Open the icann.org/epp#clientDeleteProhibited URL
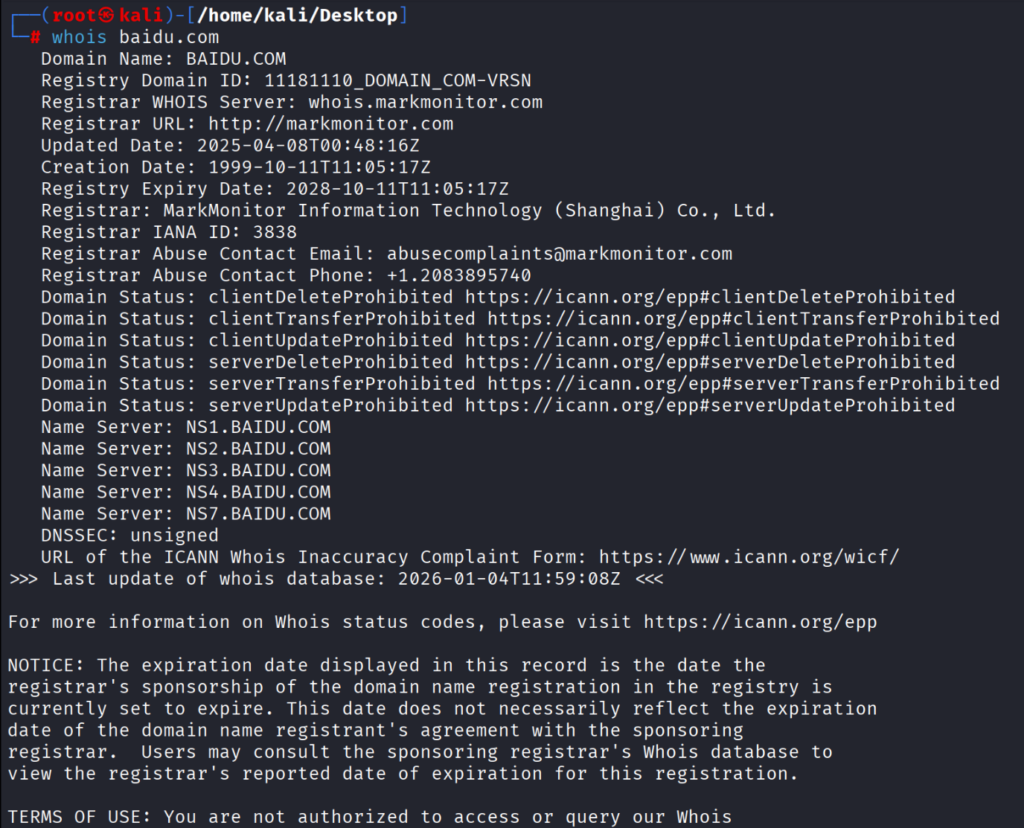This screenshot has width=1024, height=828. point(710,297)
